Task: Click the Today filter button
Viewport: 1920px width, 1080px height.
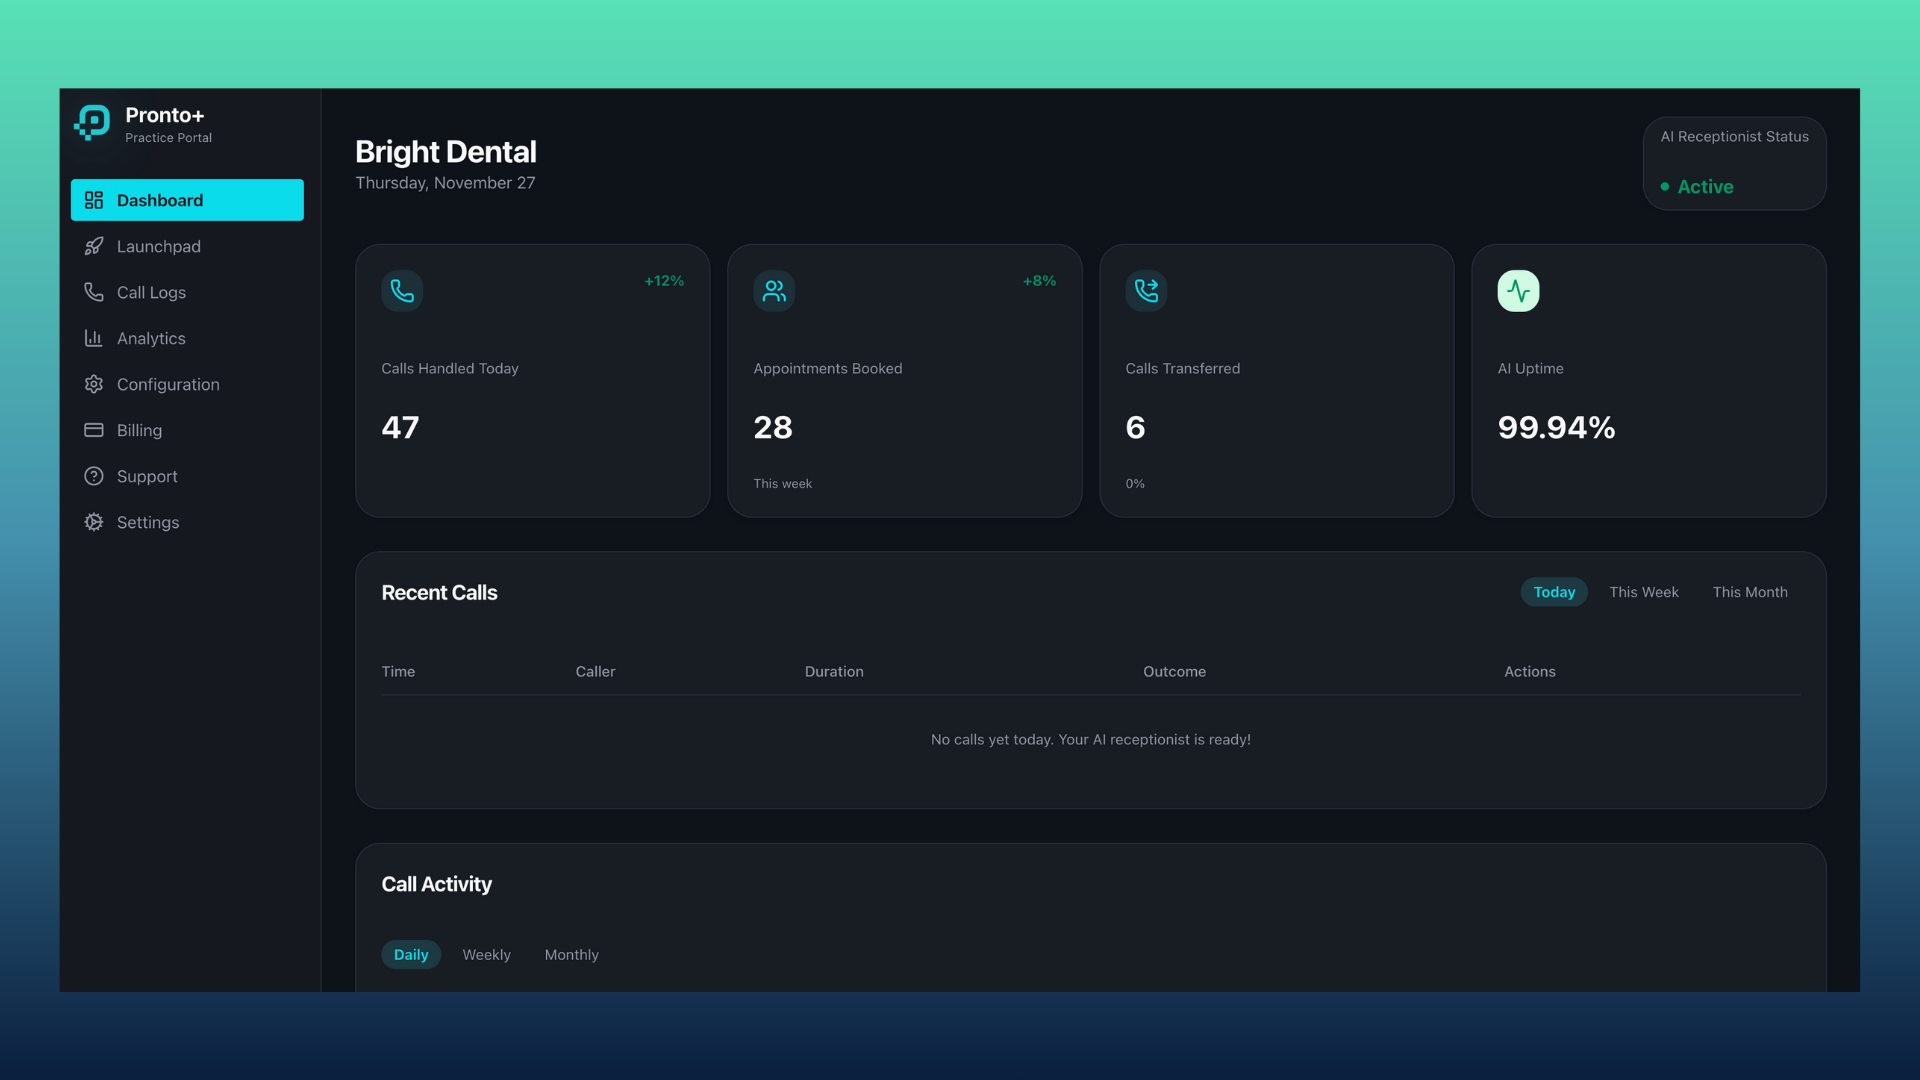Action: point(1554,592)
